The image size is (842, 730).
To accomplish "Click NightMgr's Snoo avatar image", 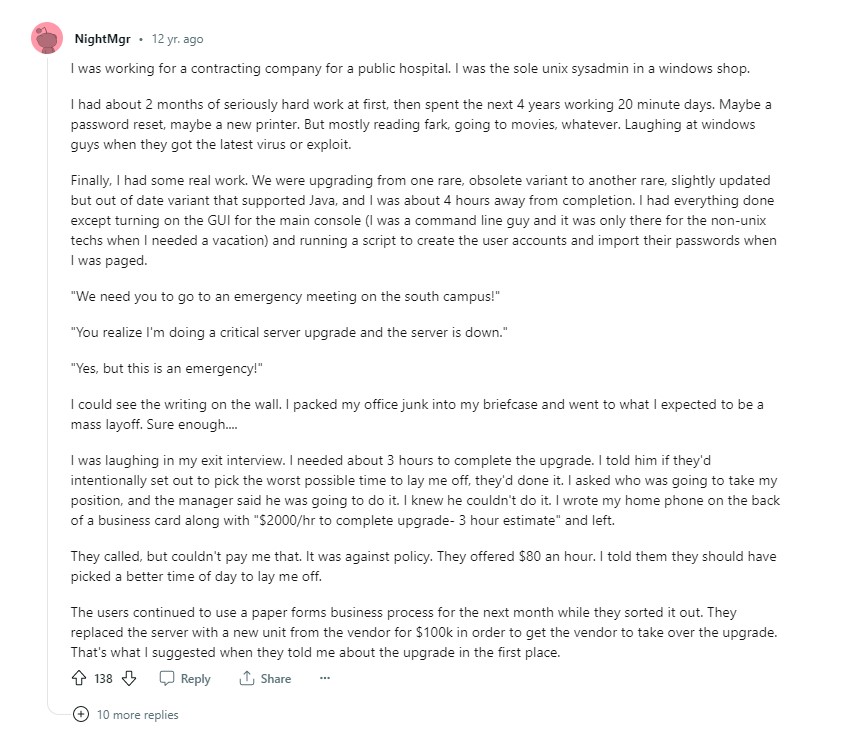I will click(47, 39).
